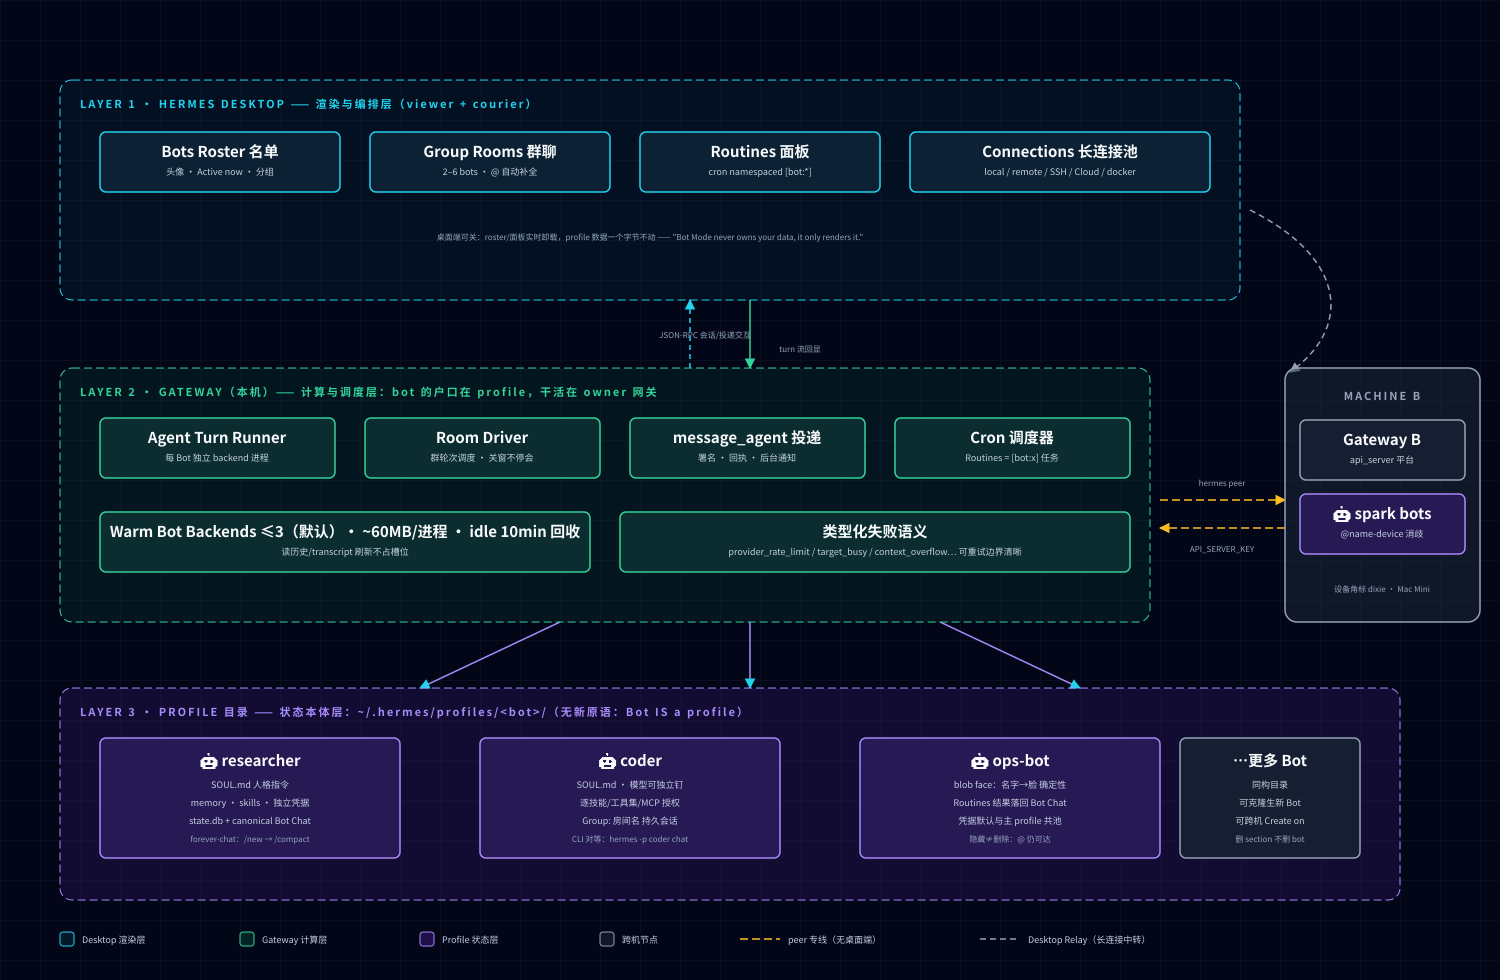Click "Routines 结果落回 Bot Chat" in ops-bot
This screenshot has height=980, width=1500.
click(1010, 803)
